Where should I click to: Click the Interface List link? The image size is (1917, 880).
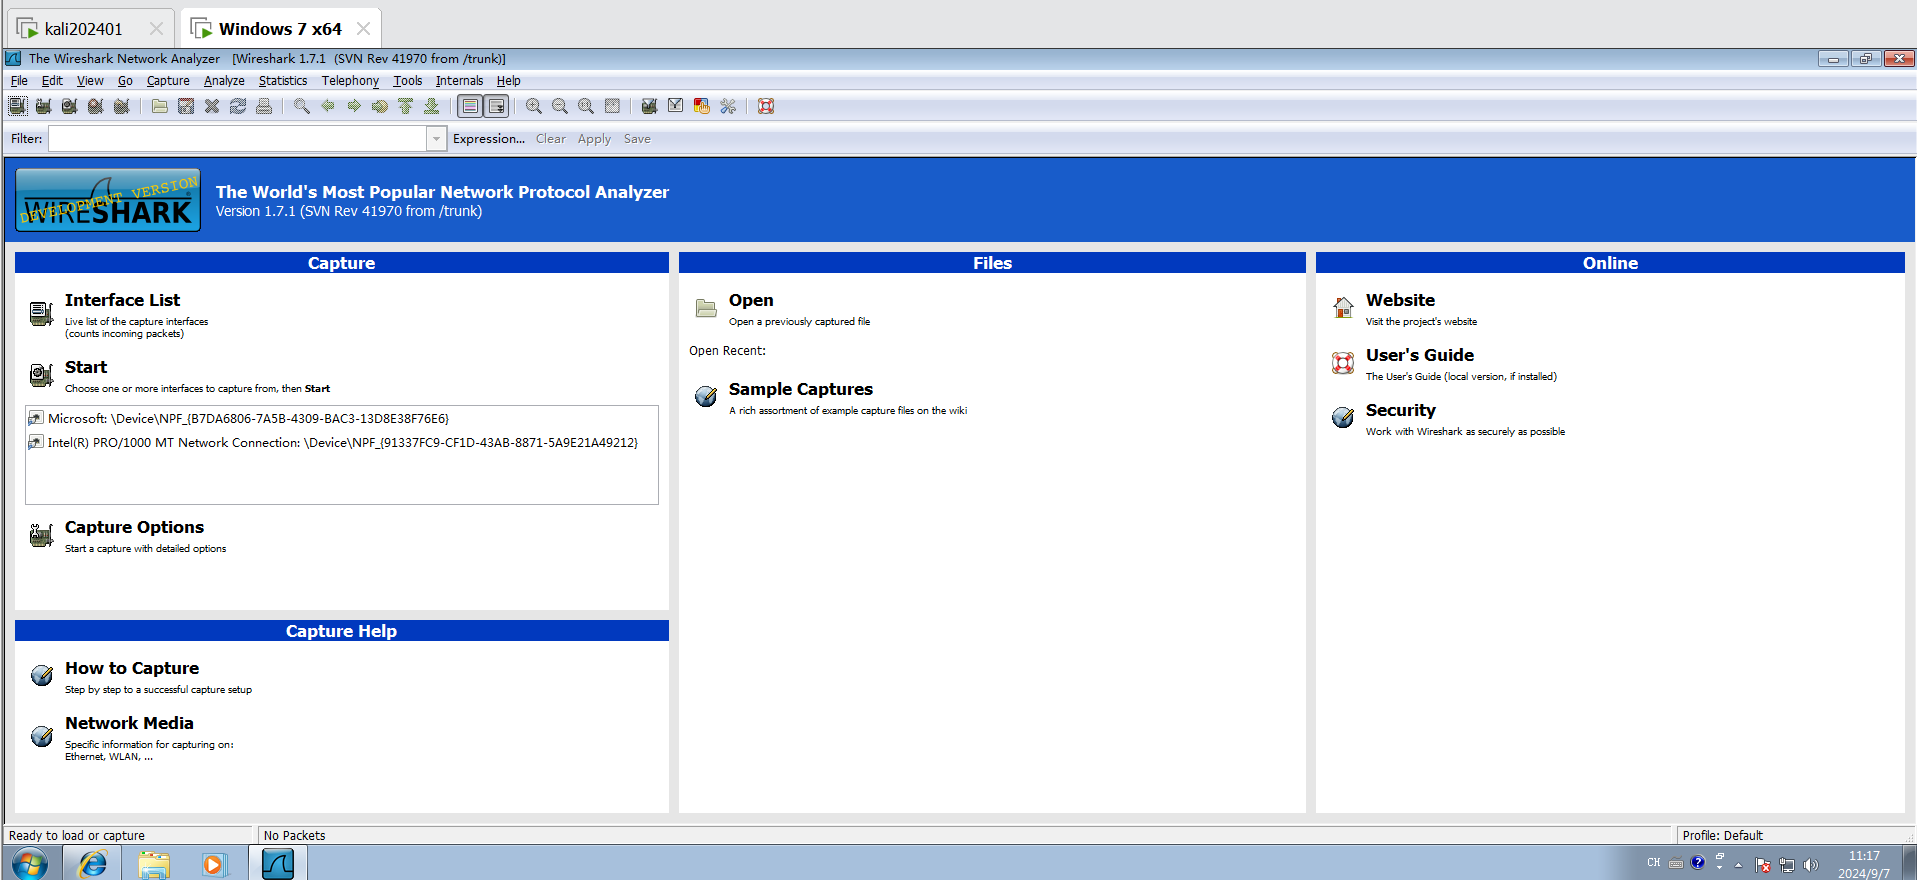(122, 300)
